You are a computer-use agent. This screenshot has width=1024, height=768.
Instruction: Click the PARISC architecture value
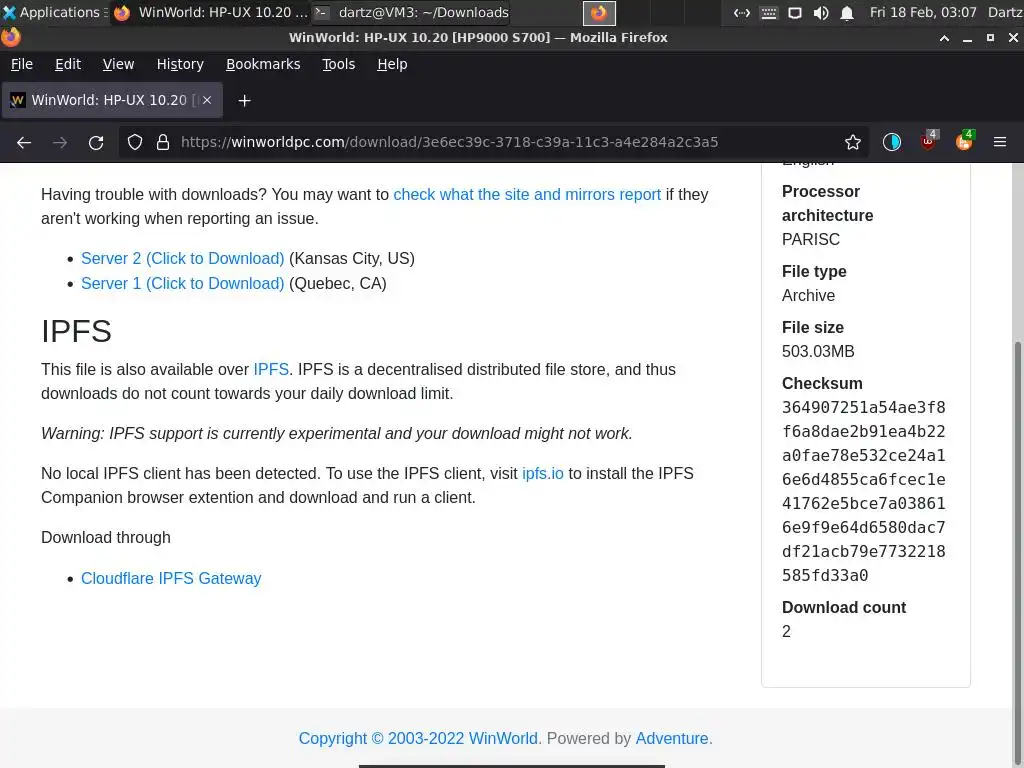810,240
